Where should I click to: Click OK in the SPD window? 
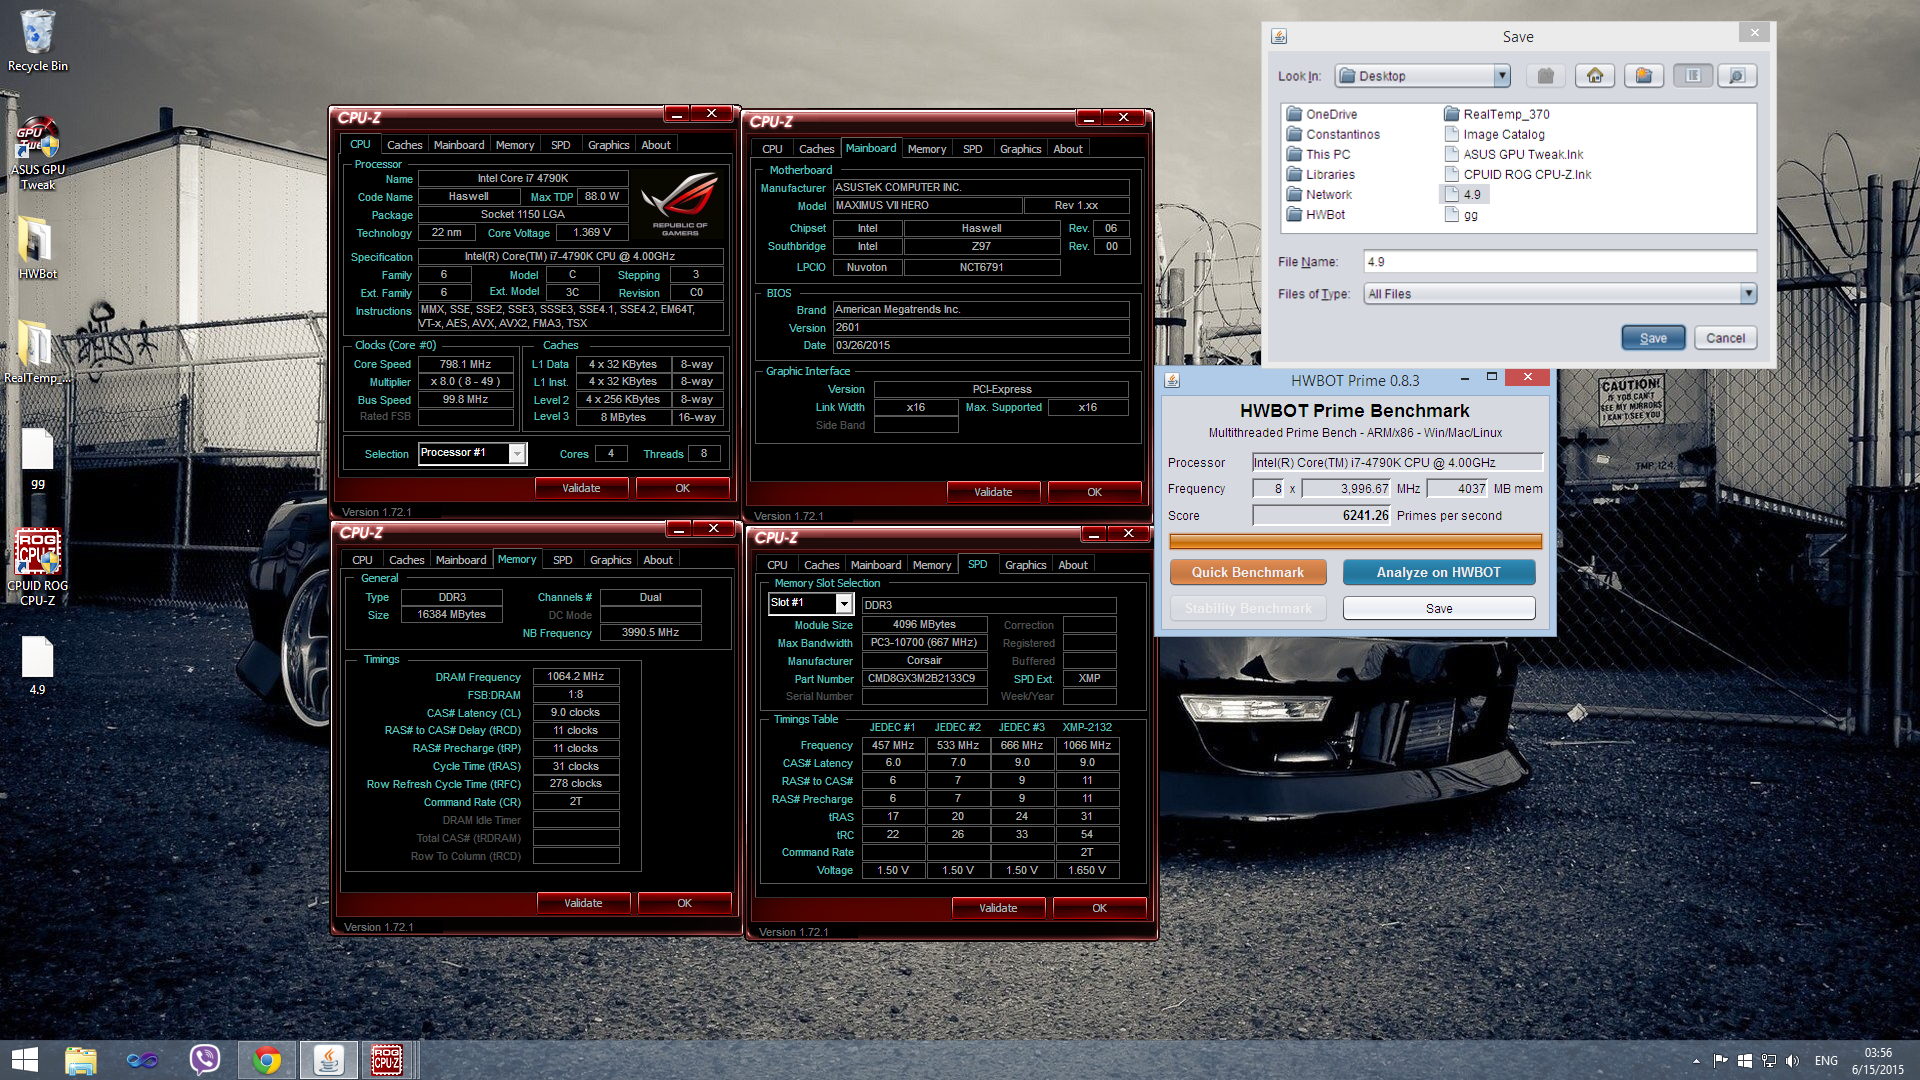1099,908
